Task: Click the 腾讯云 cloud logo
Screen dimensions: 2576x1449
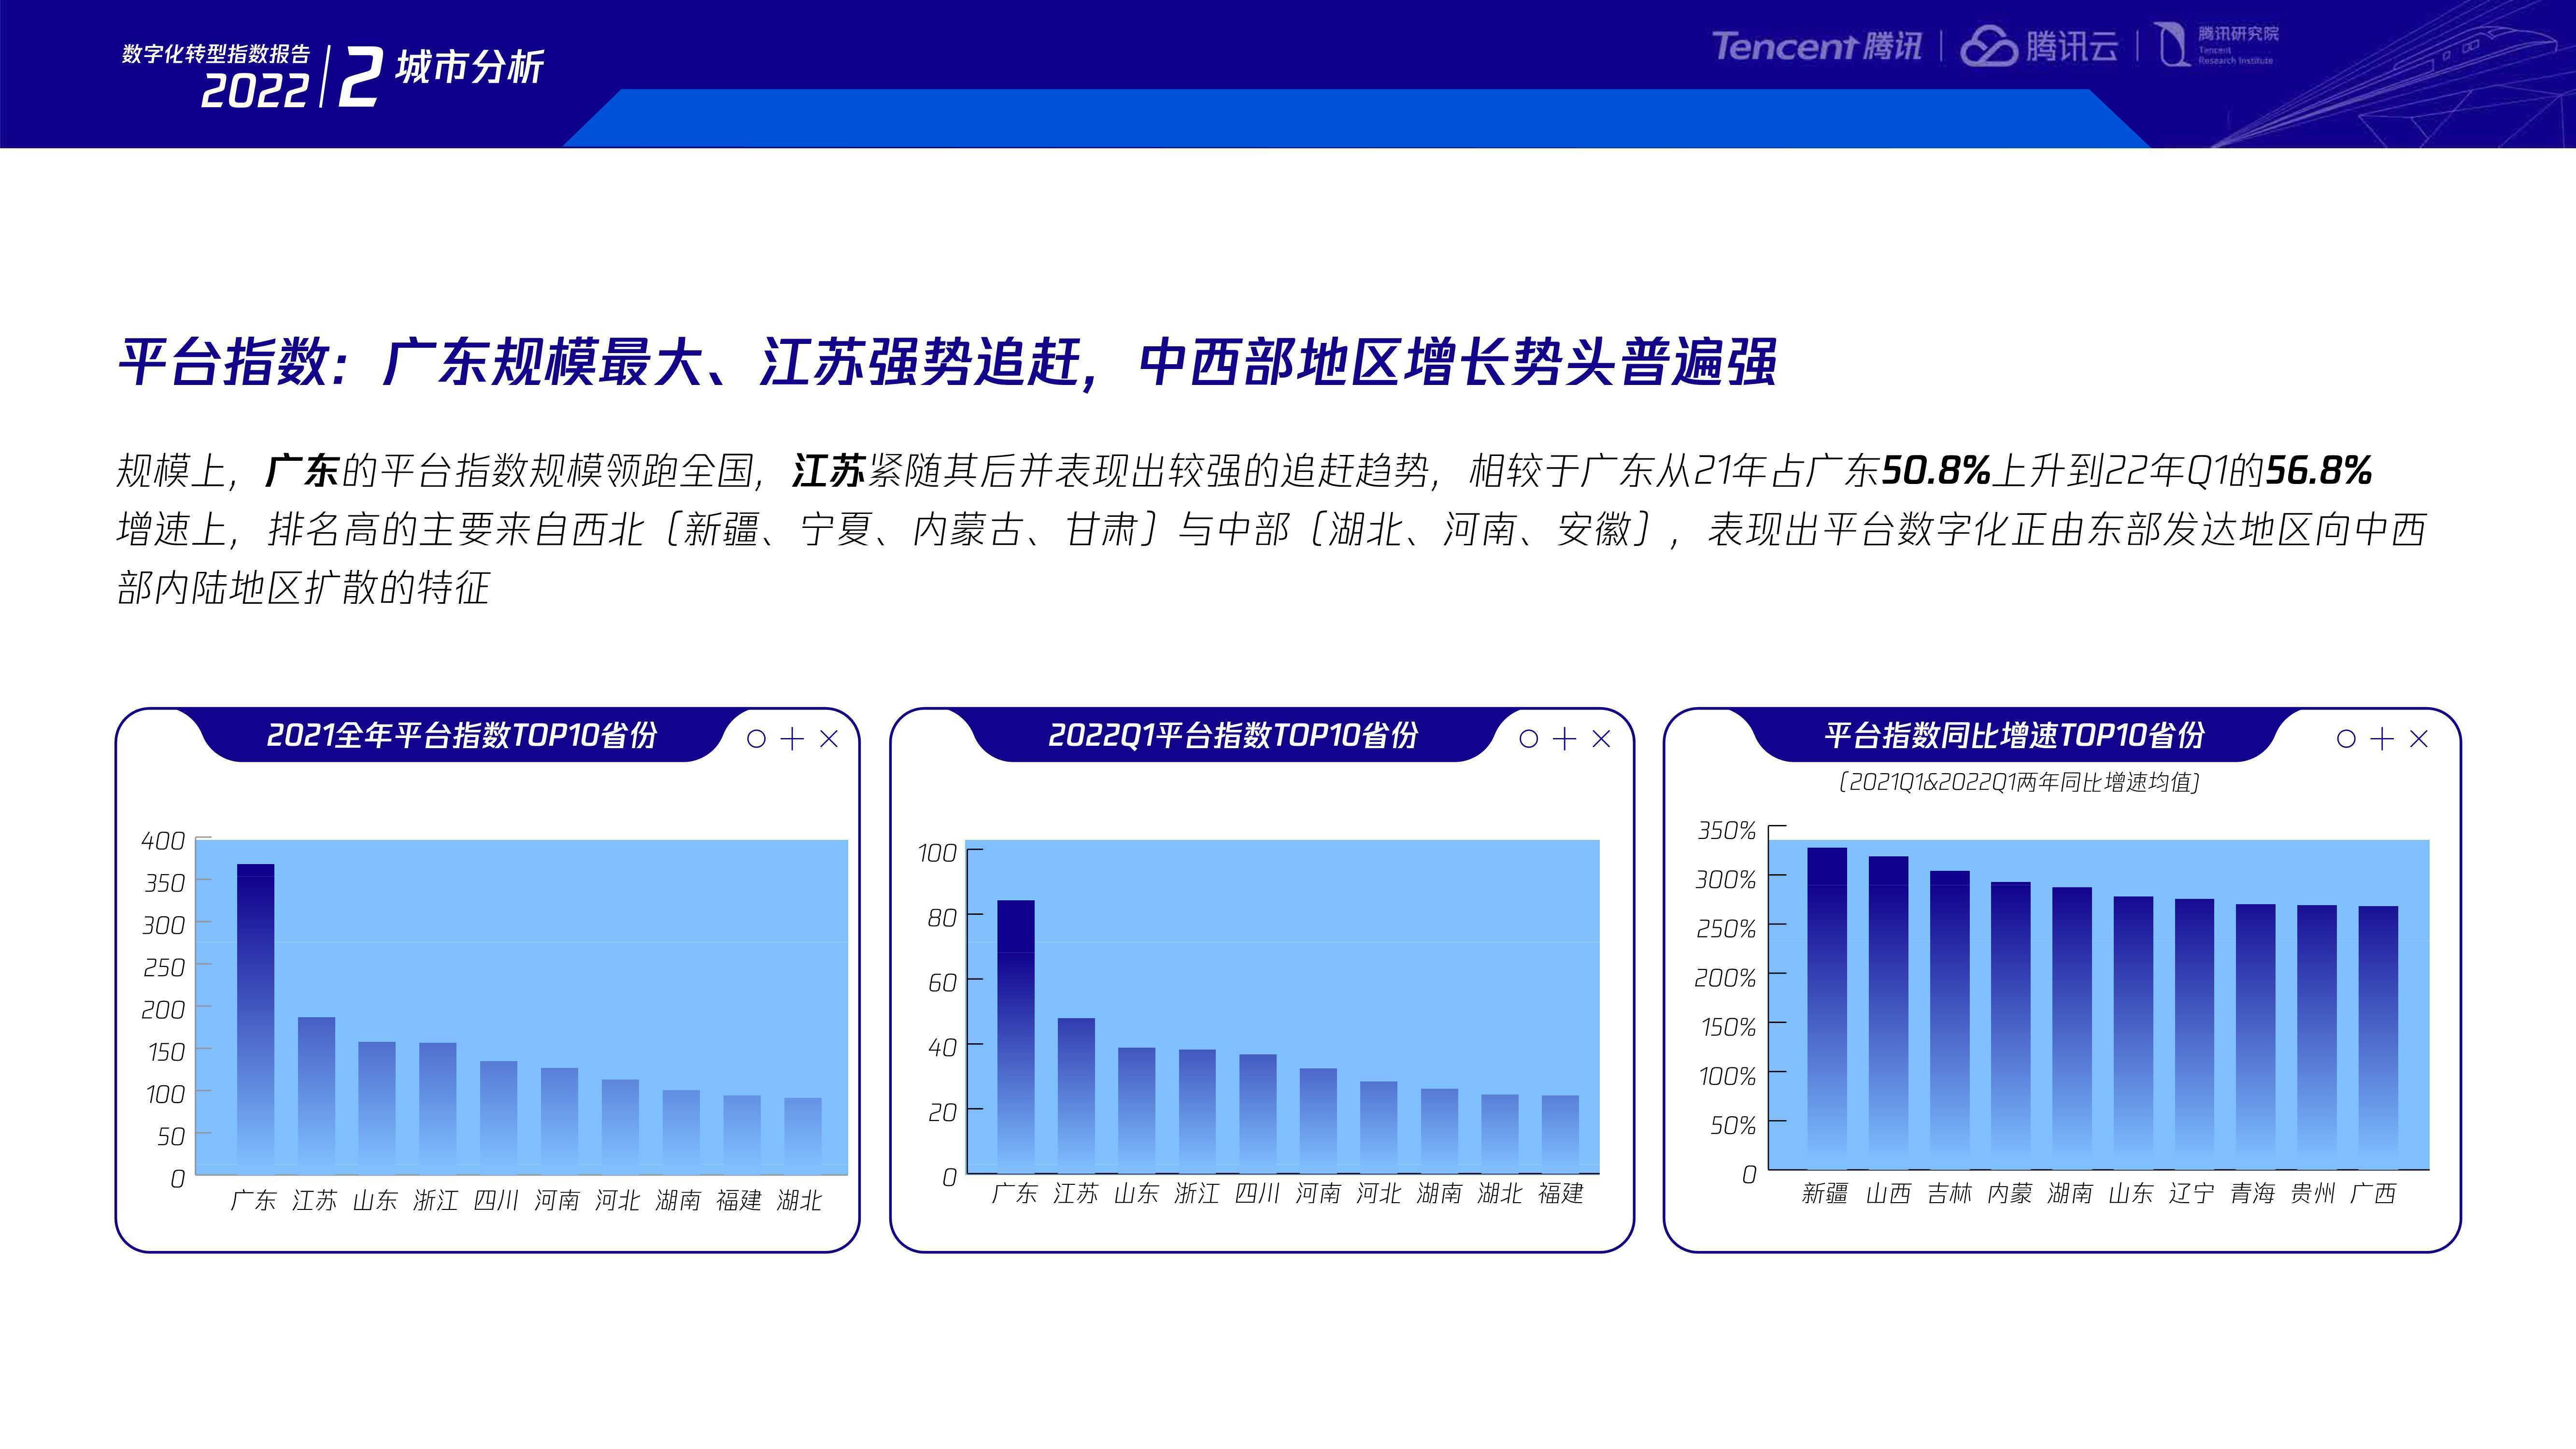Action: (x=2039, y=46)
